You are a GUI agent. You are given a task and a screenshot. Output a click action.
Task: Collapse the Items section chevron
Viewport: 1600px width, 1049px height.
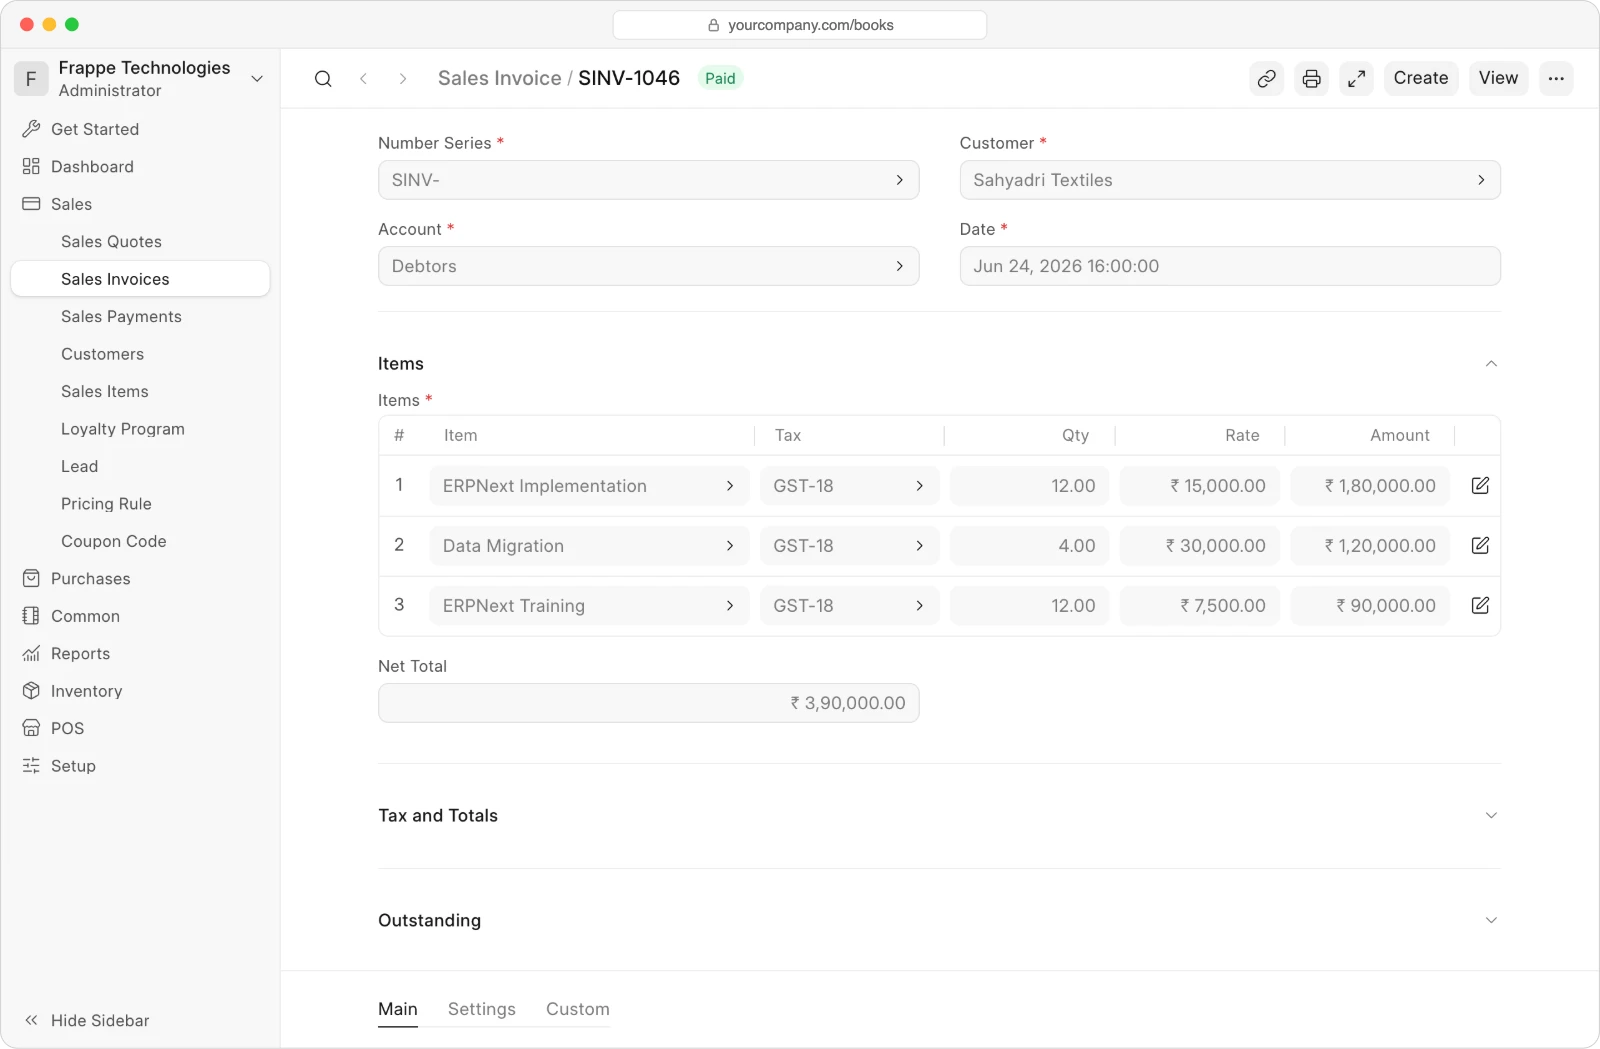tap(1491, 364)
